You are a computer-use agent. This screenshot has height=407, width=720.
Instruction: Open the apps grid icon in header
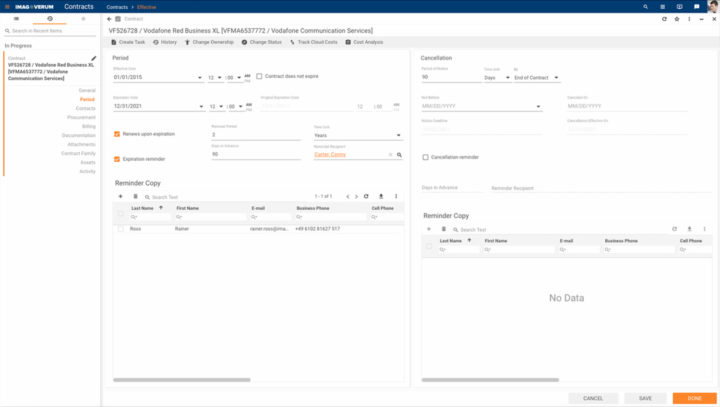tap(663, 7)
